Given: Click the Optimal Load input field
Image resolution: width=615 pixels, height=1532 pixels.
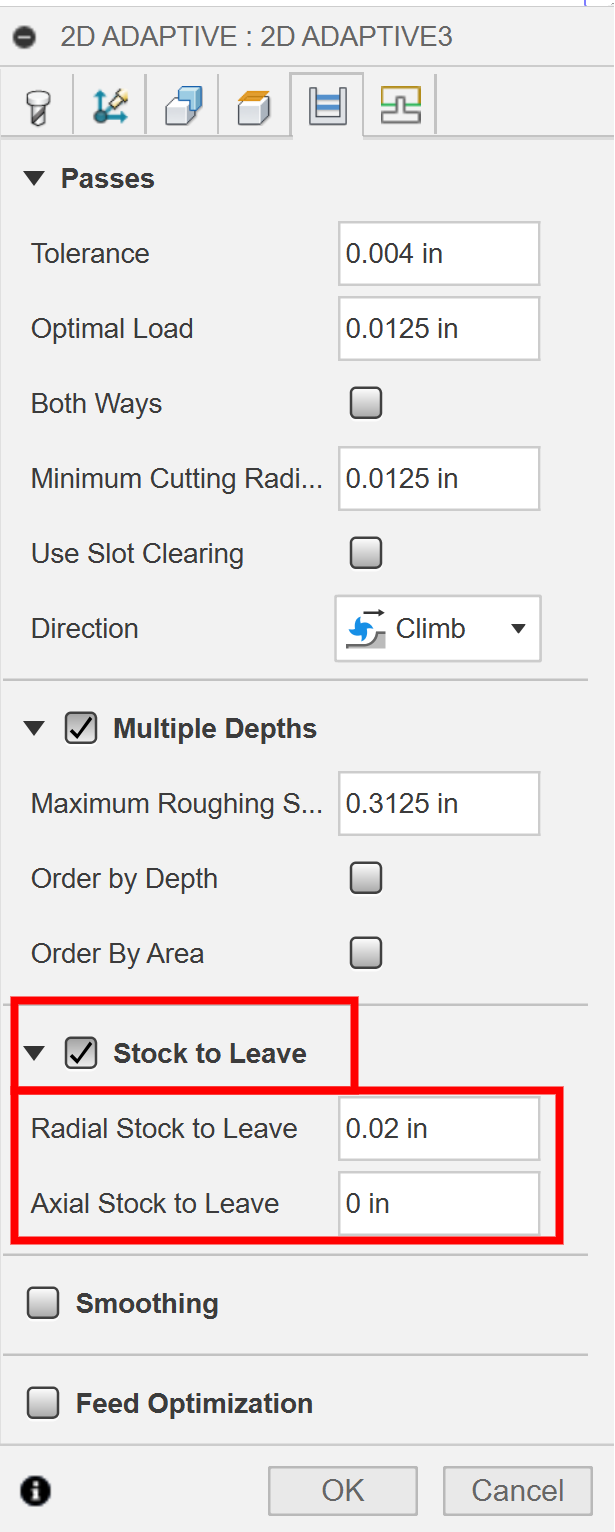Looking at the screenshot, I should coord(438,329).
